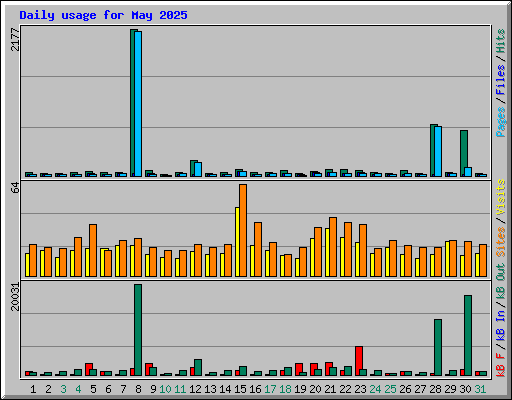Click day 5 on the x-axis
Screen dimensions: 512x400
coord(93,389)
